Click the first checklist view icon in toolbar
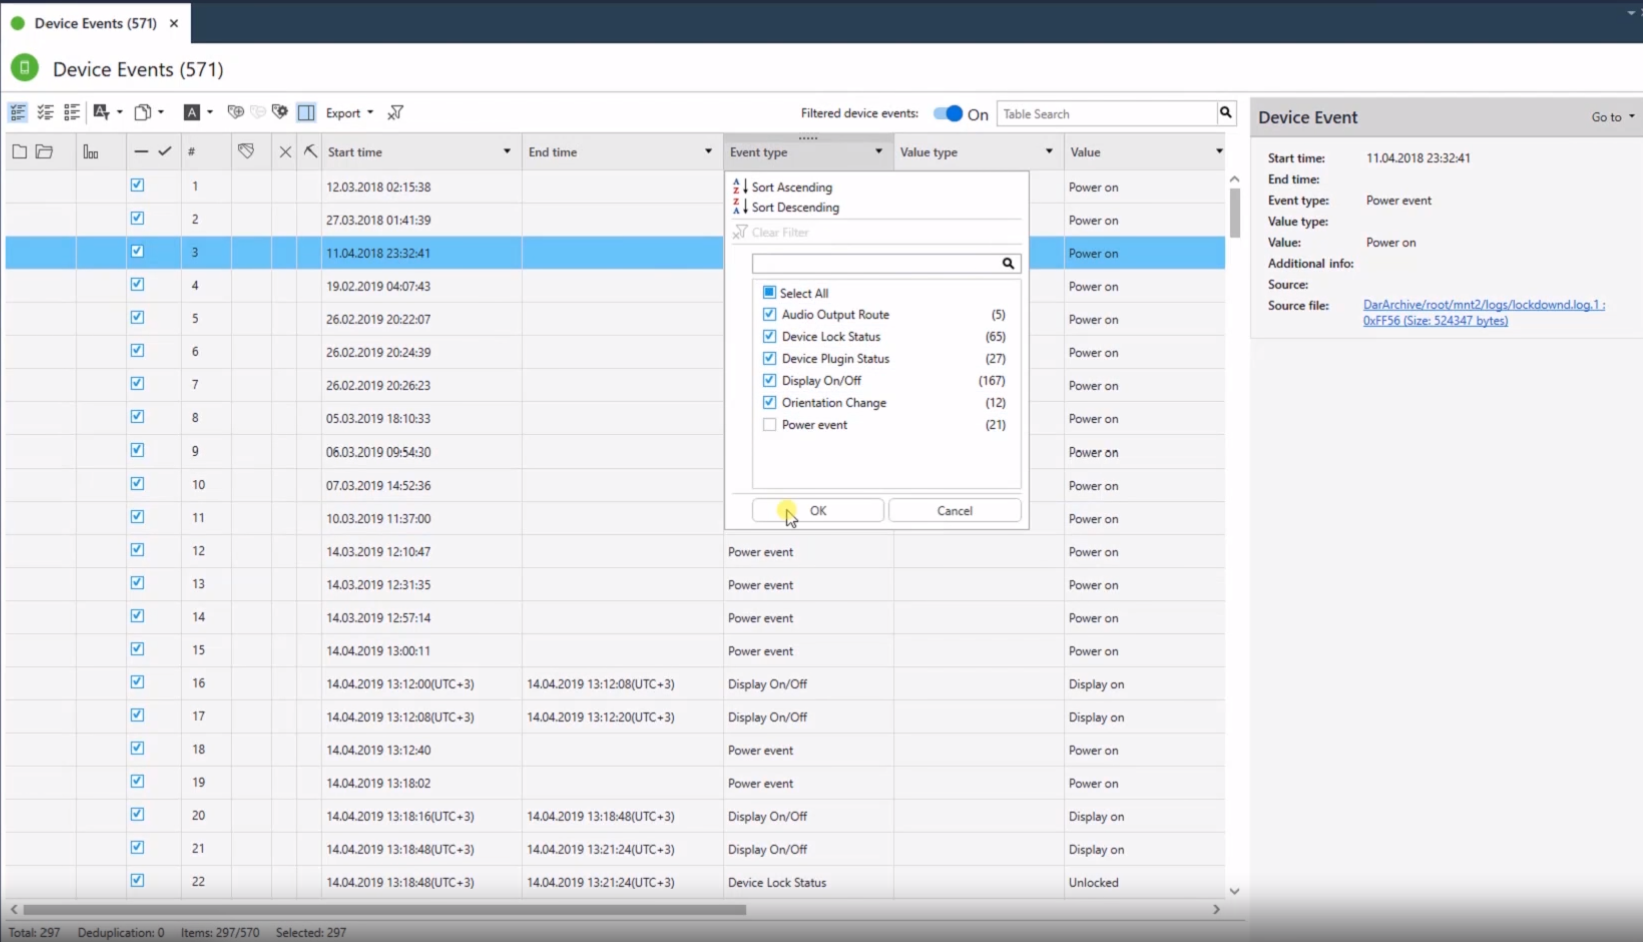Viewport: 1643px width, 942px height. pos(18,113)
